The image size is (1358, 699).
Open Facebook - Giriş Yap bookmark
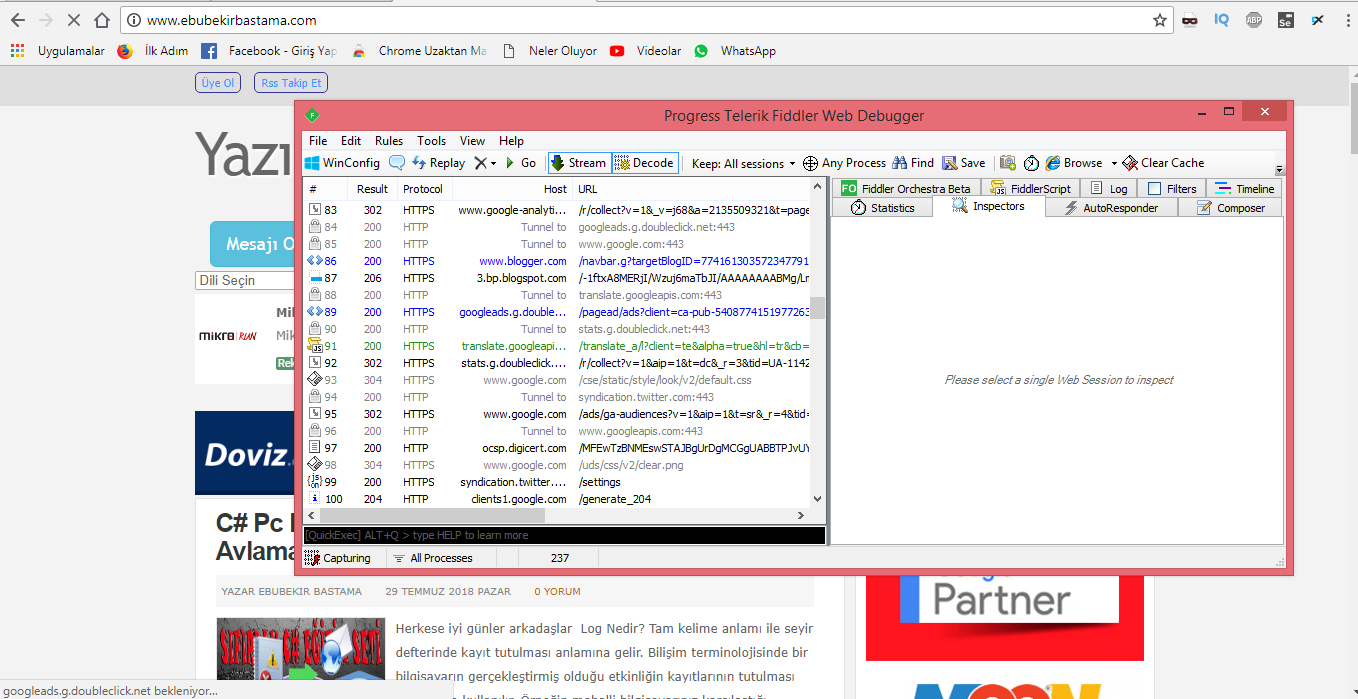pyautogui.click(x=270, y=51)
